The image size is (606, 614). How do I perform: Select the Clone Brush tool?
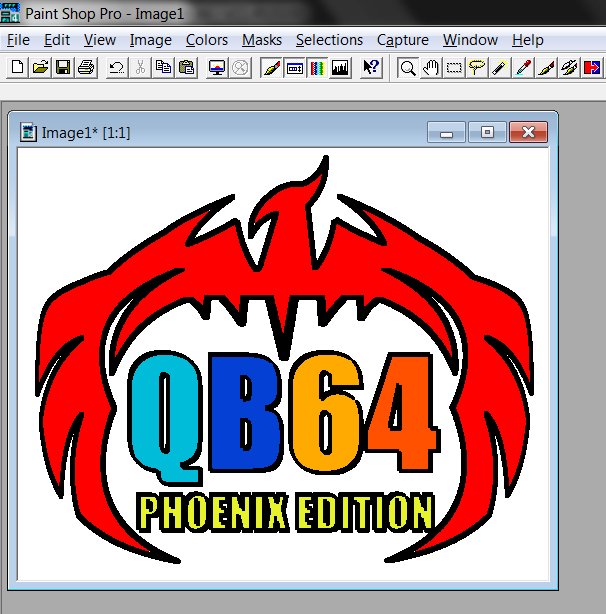569,68
